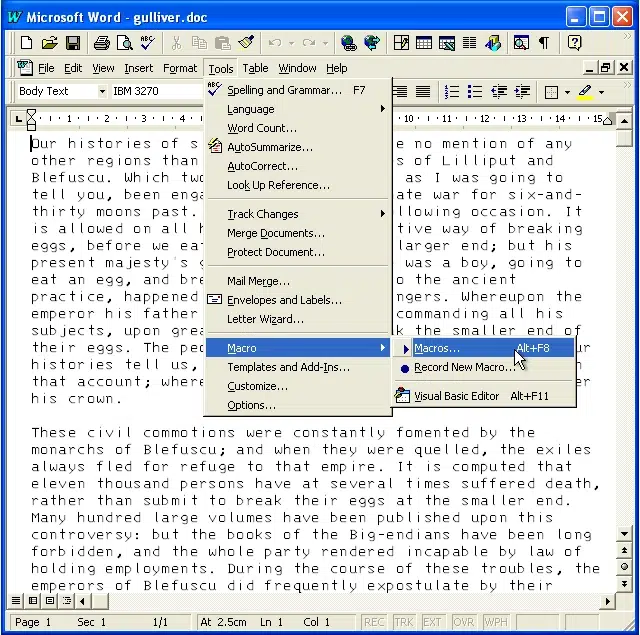
Task: Click the IBM 3270 font box
Action: point(158,91)
